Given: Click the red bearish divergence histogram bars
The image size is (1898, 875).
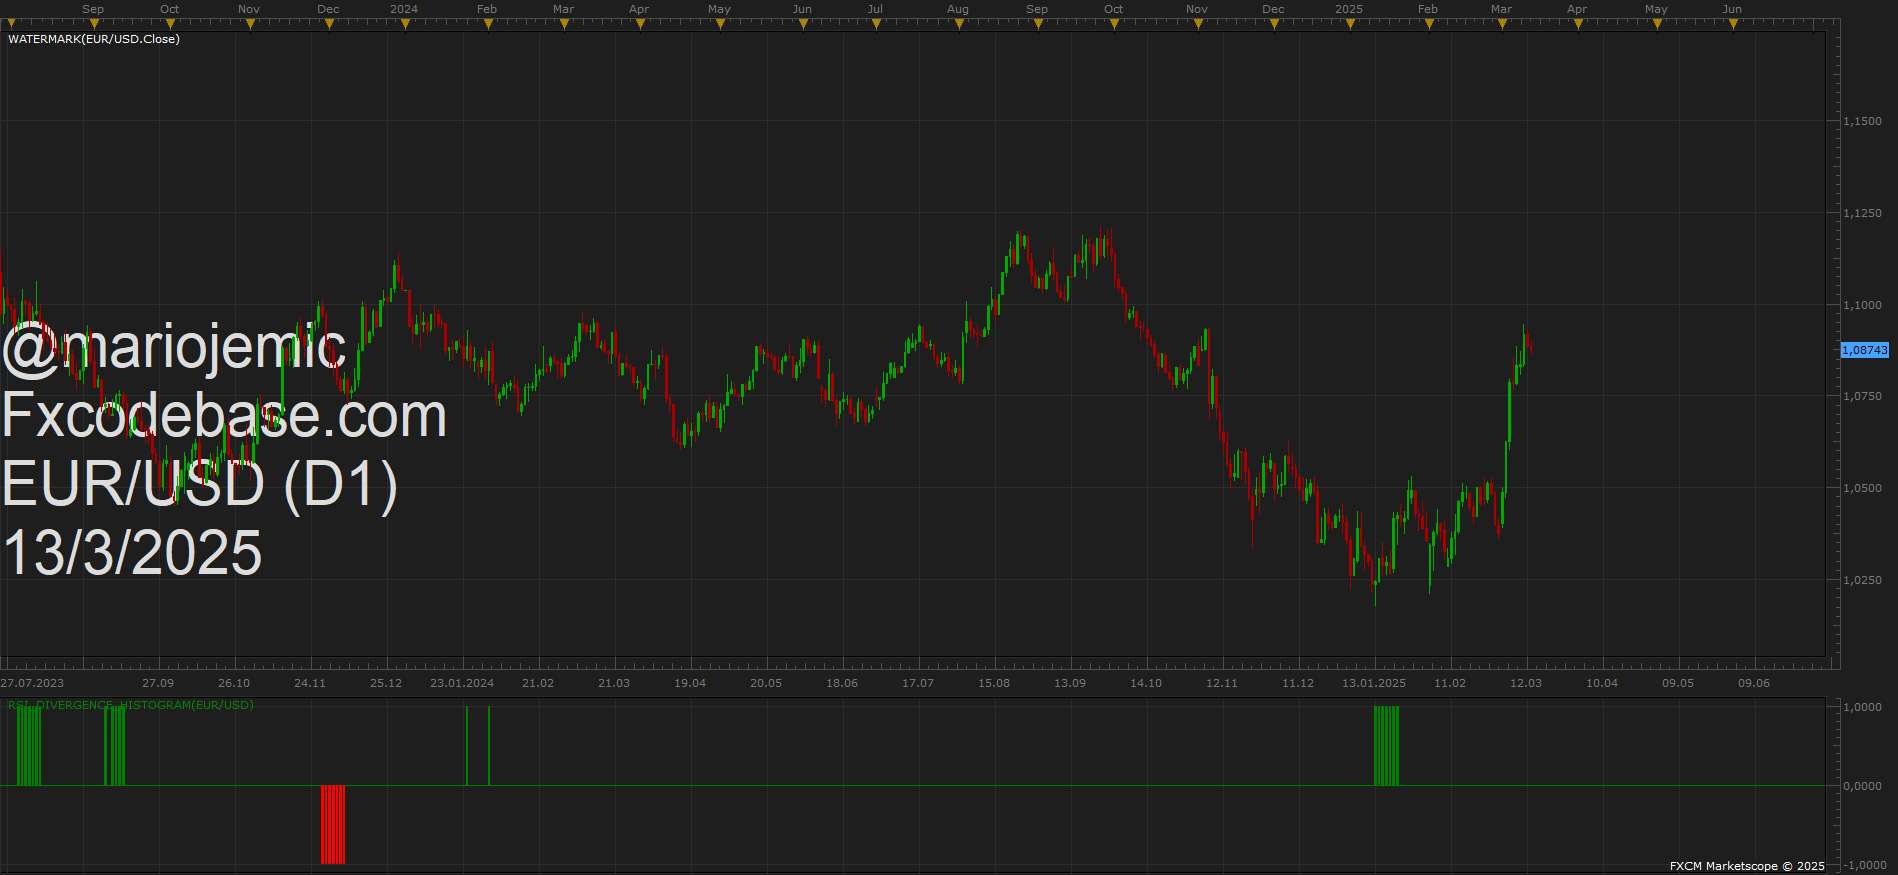Looking at the screenshot, I should 333,825.
